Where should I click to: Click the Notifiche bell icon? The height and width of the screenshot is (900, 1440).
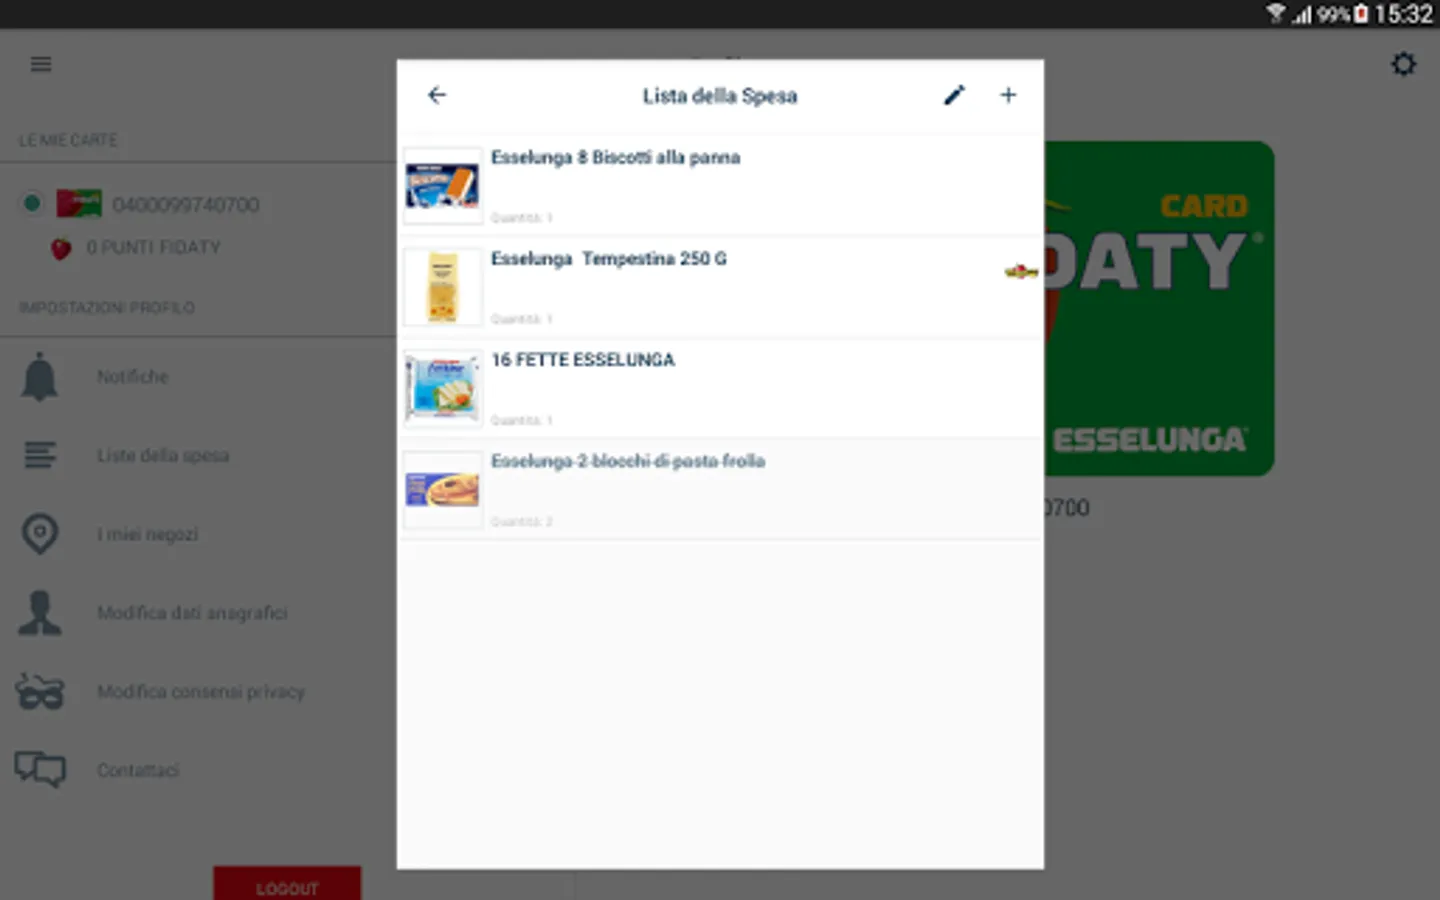[x=40, y=377]
